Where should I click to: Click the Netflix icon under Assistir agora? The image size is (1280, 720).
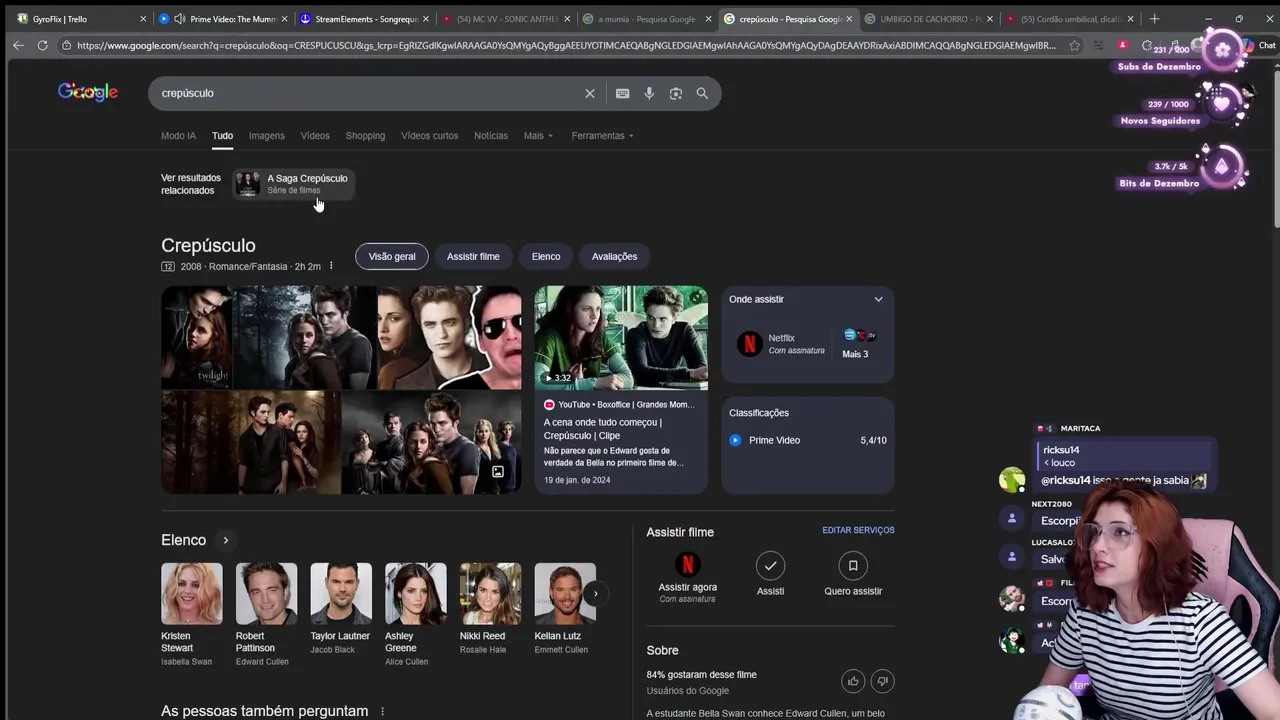(687, 565)
